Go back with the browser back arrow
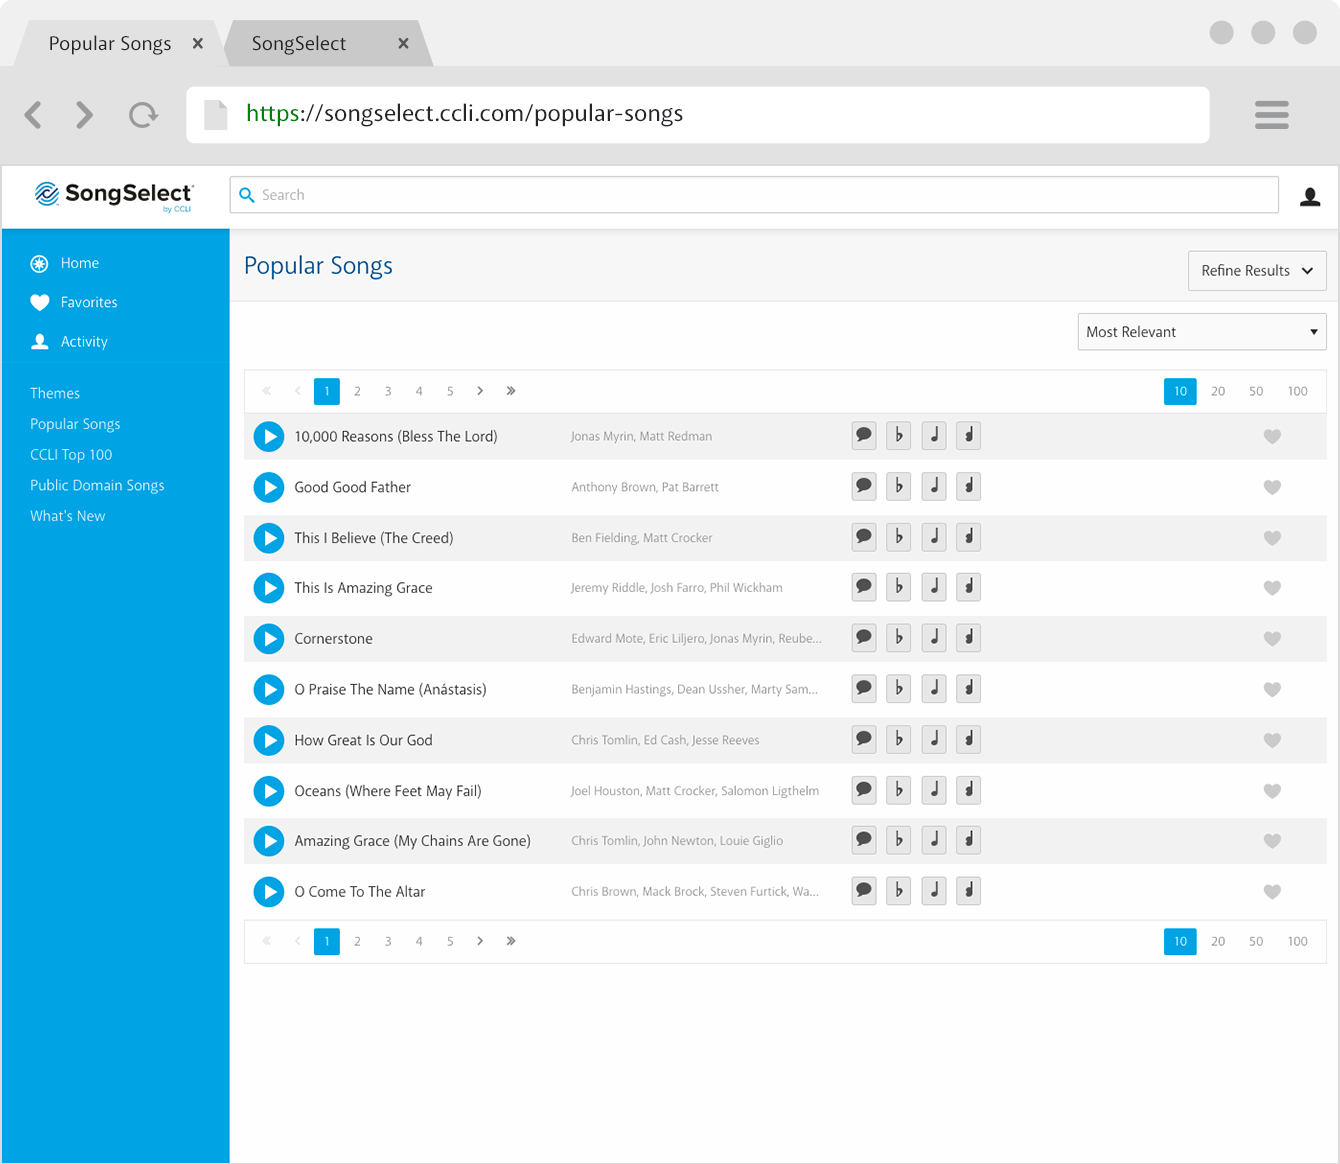 (33, 115)
